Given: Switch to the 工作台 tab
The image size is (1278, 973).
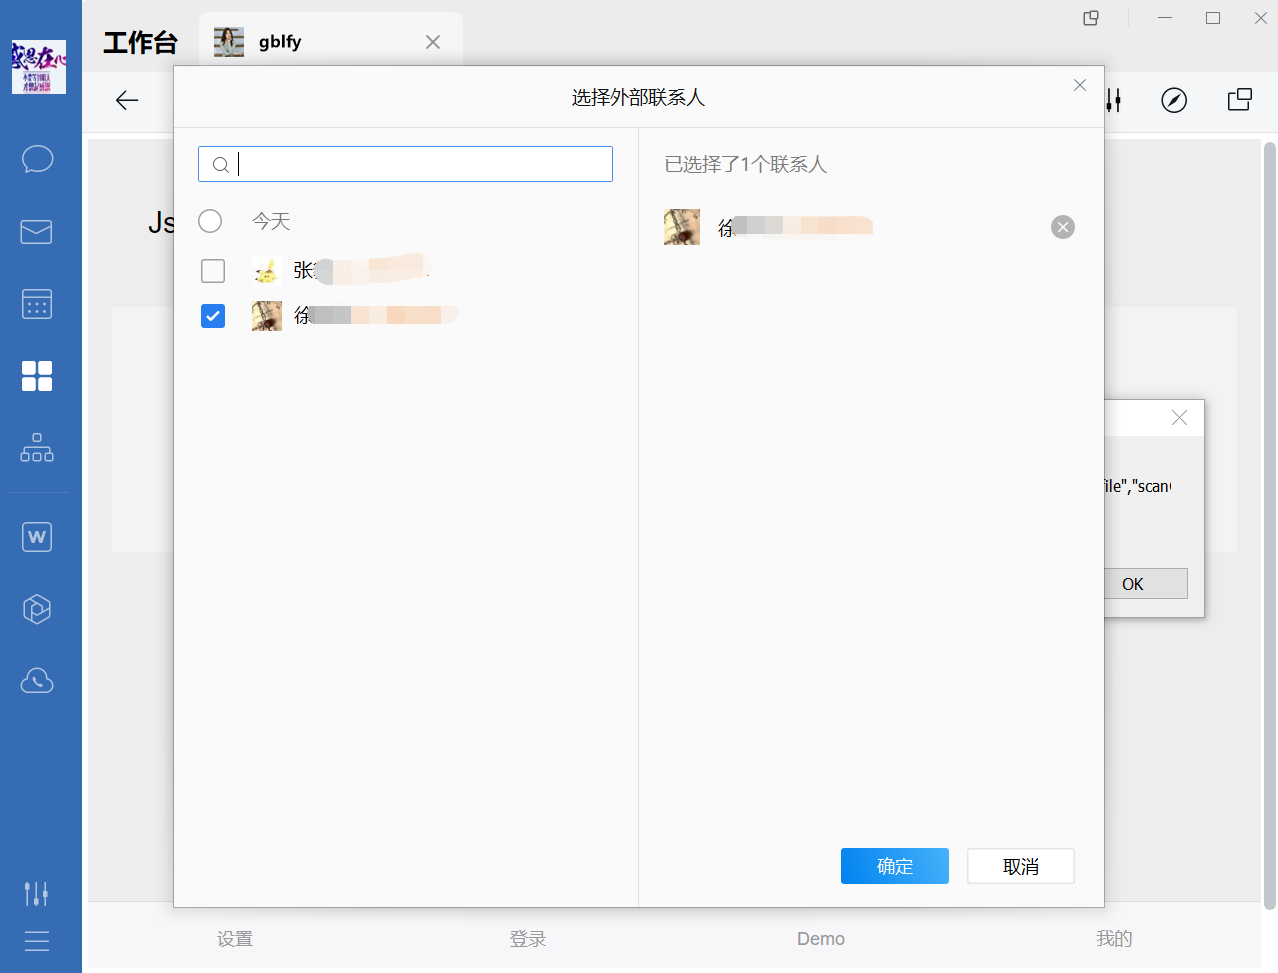Looking at the screenshot, I should (140, 42).
